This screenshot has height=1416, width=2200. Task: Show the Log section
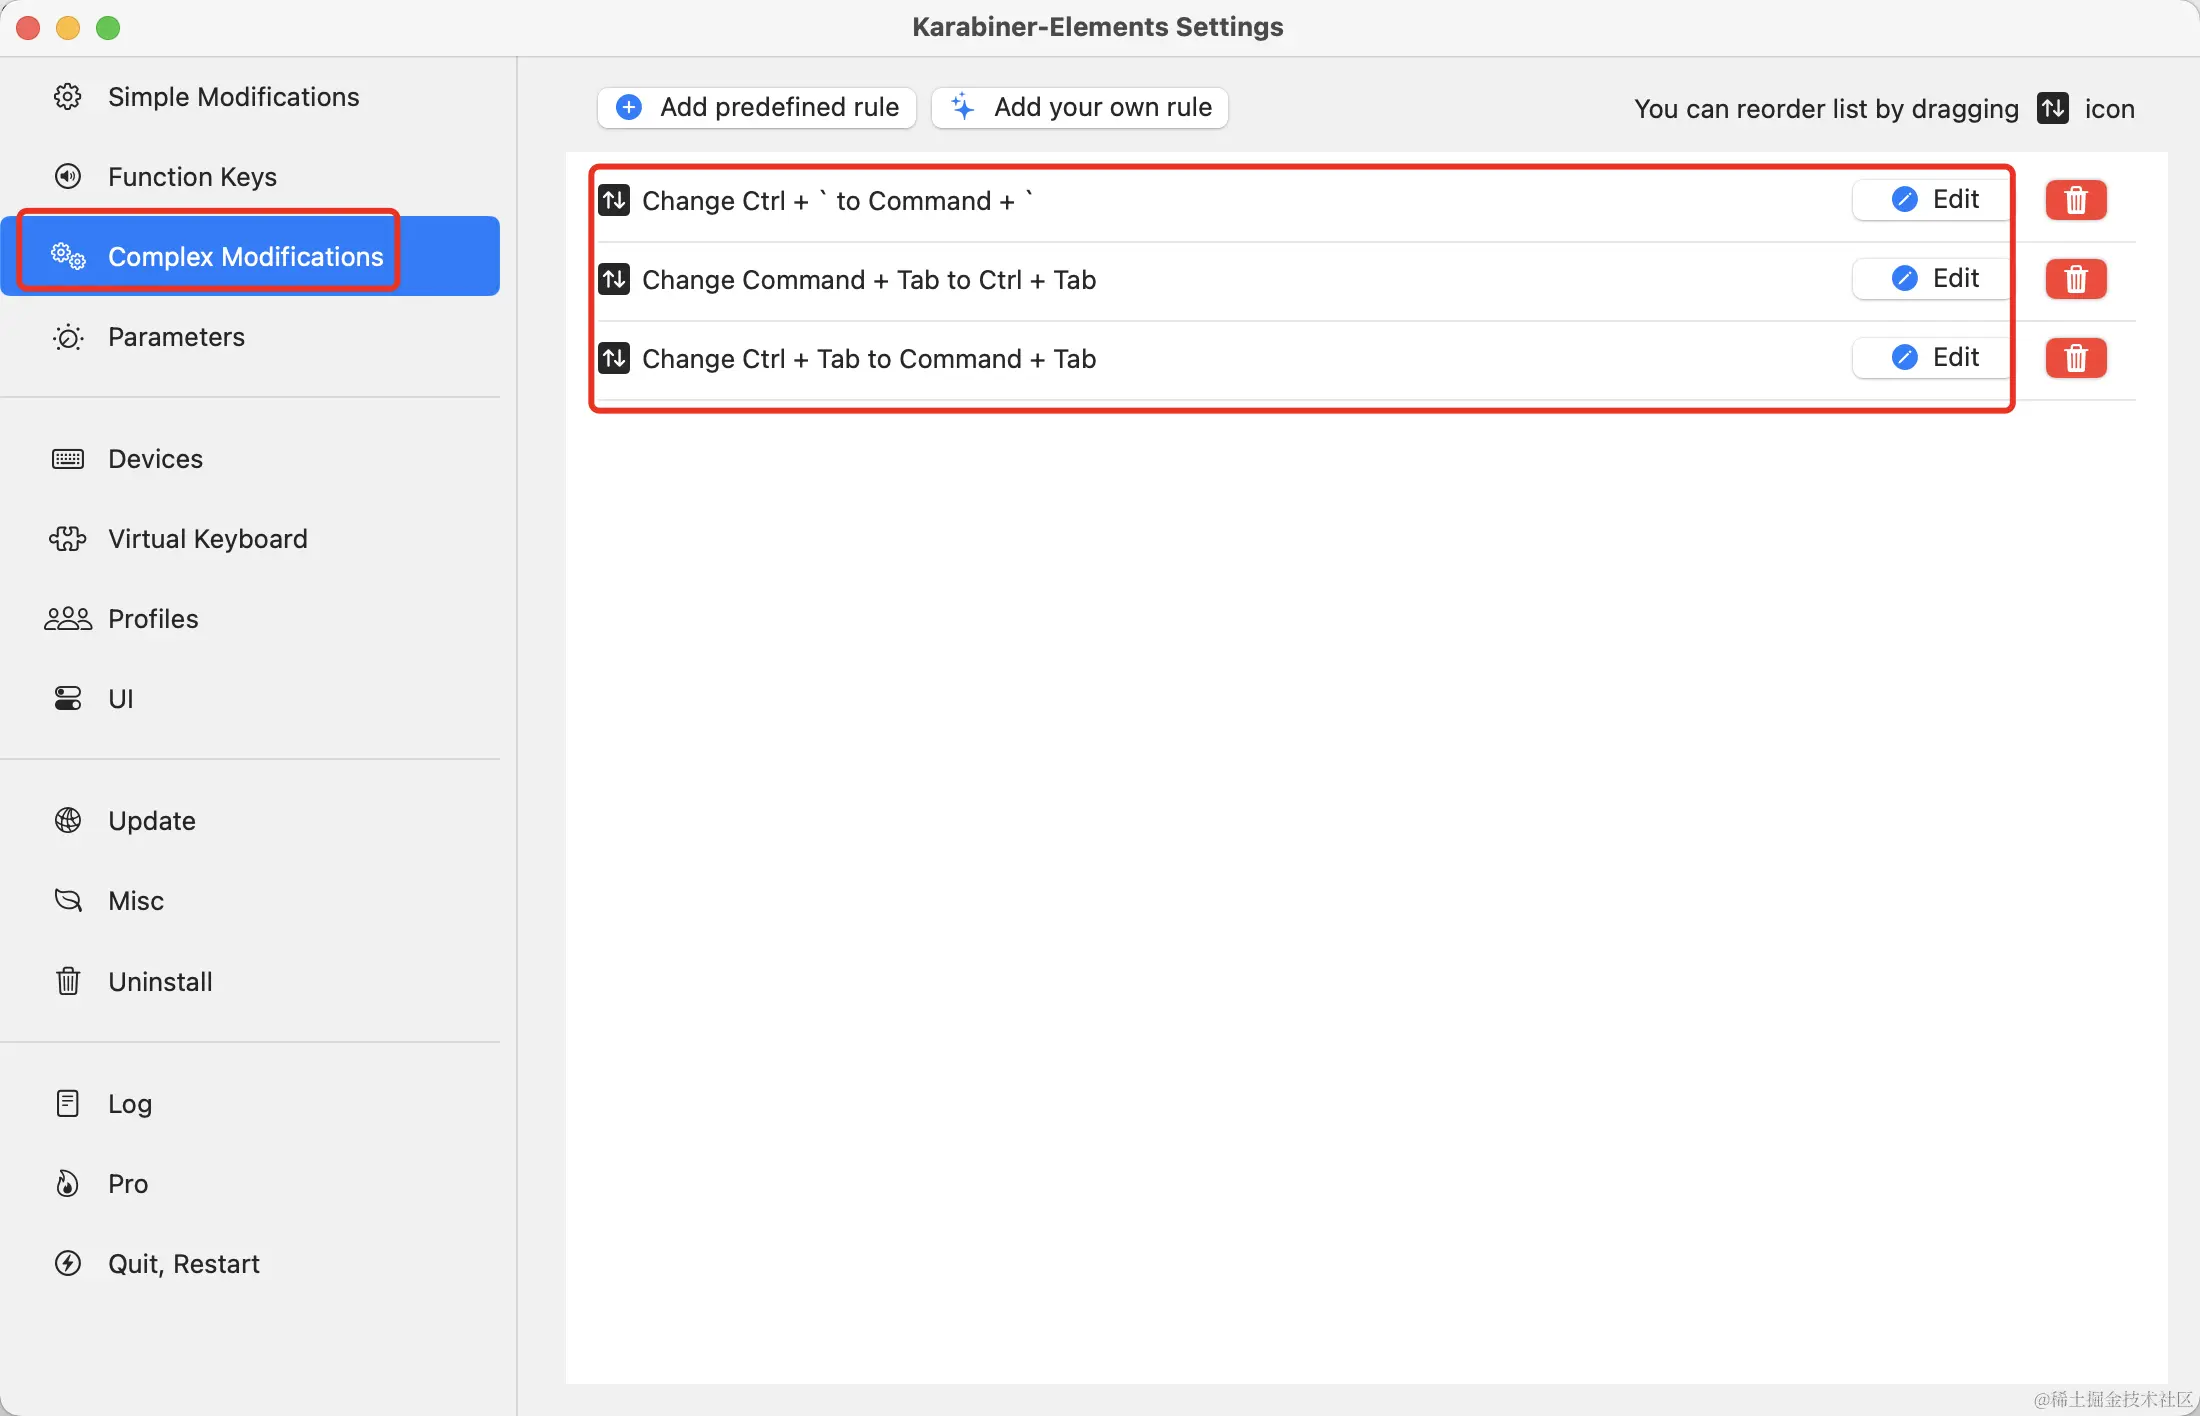(250, 1103)
